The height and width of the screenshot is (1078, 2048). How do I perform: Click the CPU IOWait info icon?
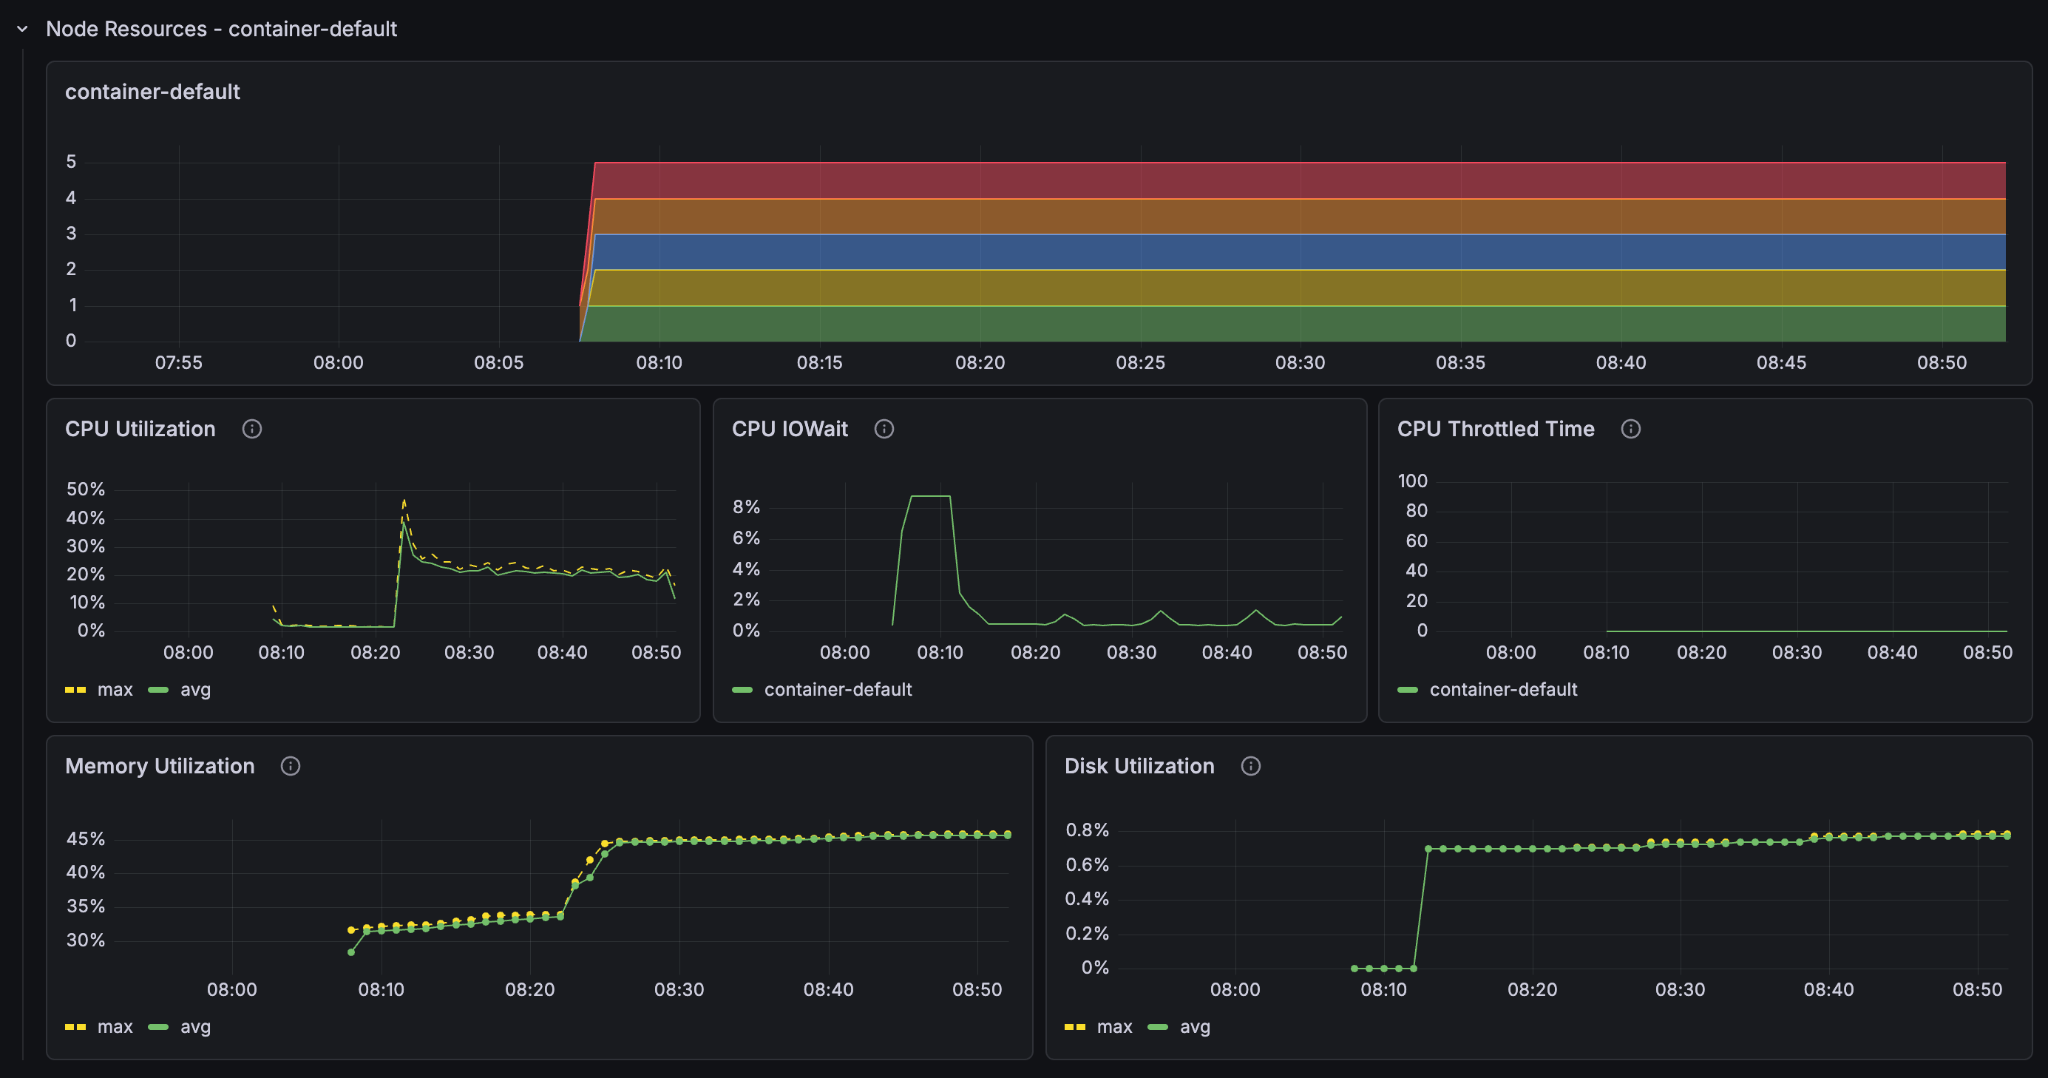coord(884,429)
